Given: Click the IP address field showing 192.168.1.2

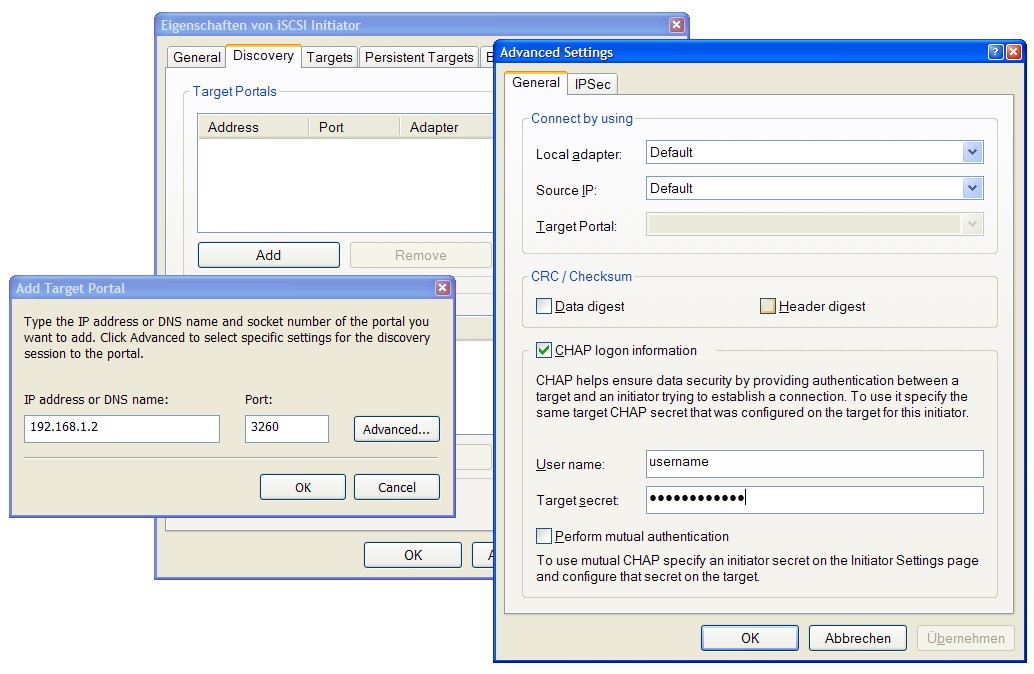Looking at the screenshot, I should 121,428.
